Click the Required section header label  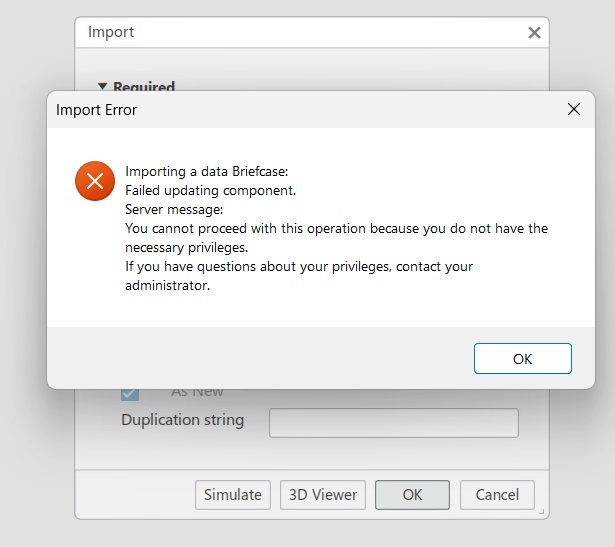point(144,87)
